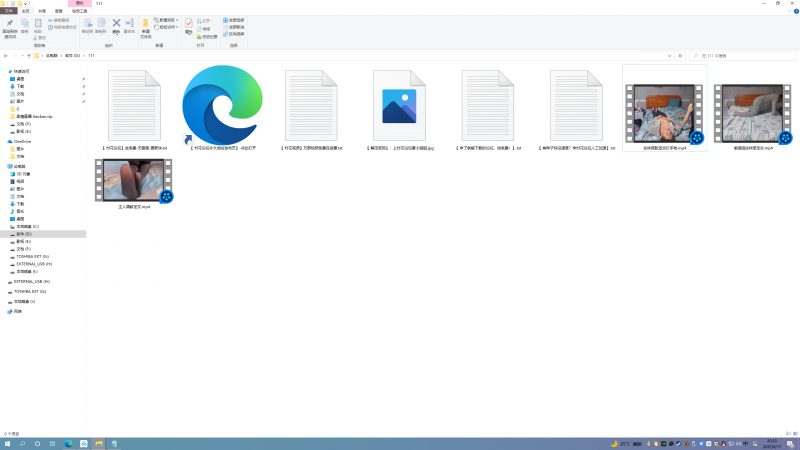Screen dimensions: 800x450
Task: Click the Properties (属性) ribbon icon
Action: pos(189,24)
